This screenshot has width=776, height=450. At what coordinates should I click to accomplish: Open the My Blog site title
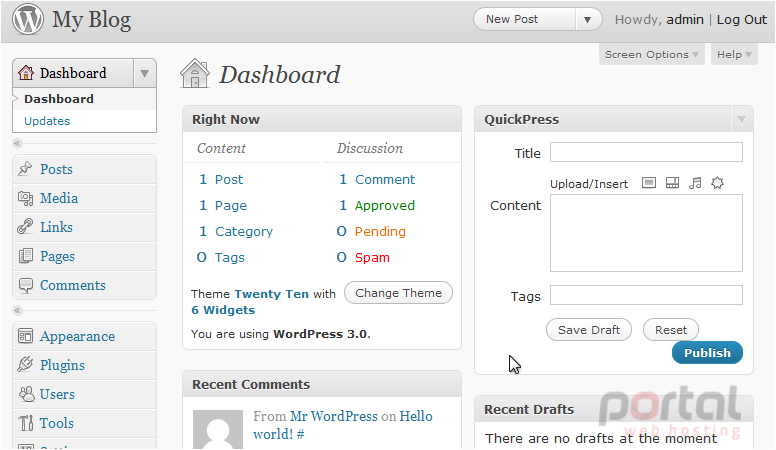(92, 20)
